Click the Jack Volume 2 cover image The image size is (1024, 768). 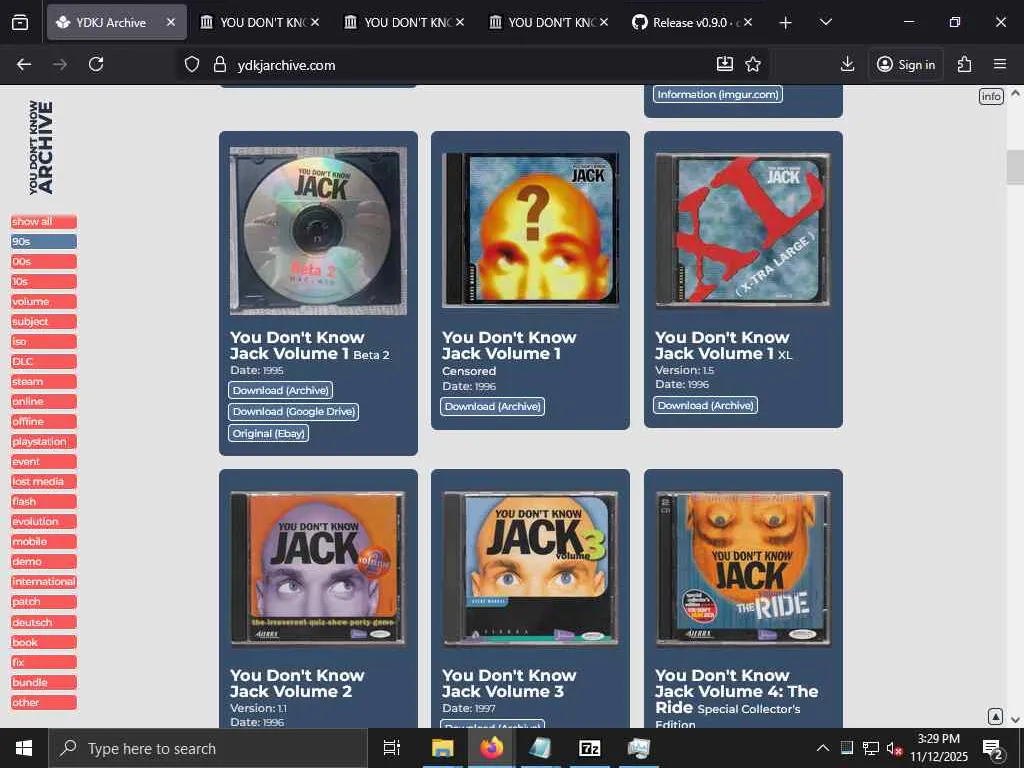click(x=318, y=569)
